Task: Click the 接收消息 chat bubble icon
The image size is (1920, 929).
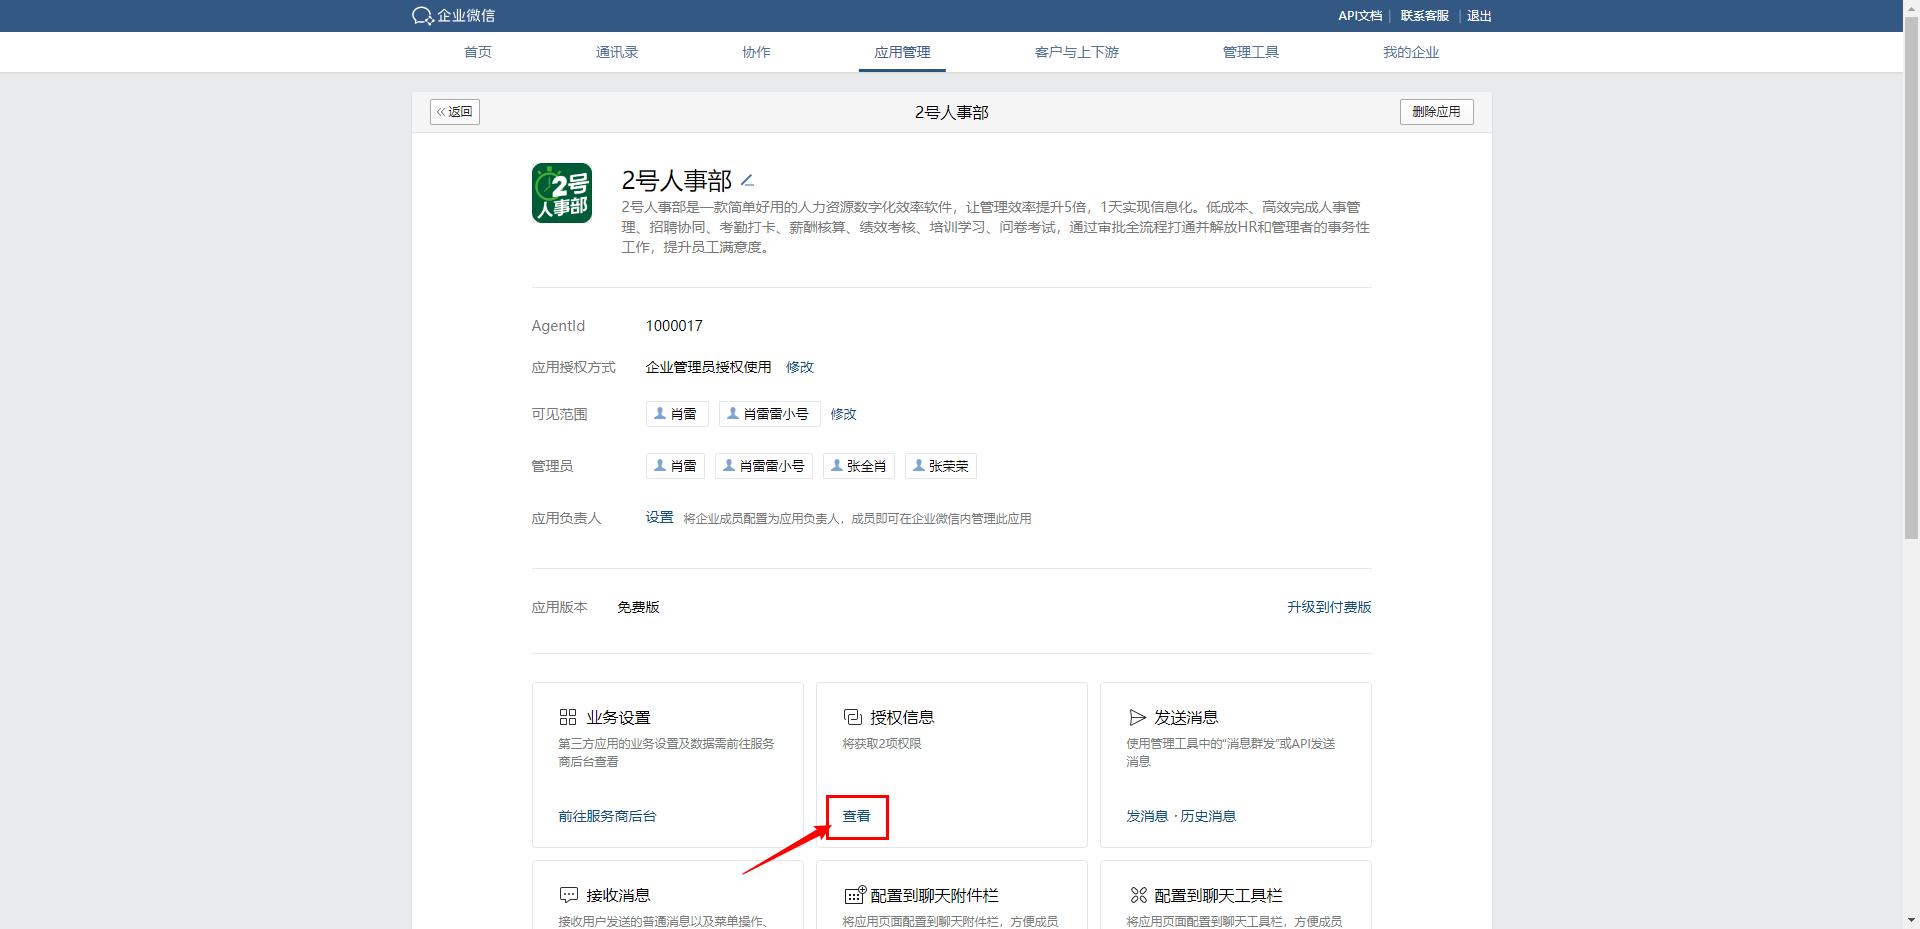Action: [x=569, y=895]
